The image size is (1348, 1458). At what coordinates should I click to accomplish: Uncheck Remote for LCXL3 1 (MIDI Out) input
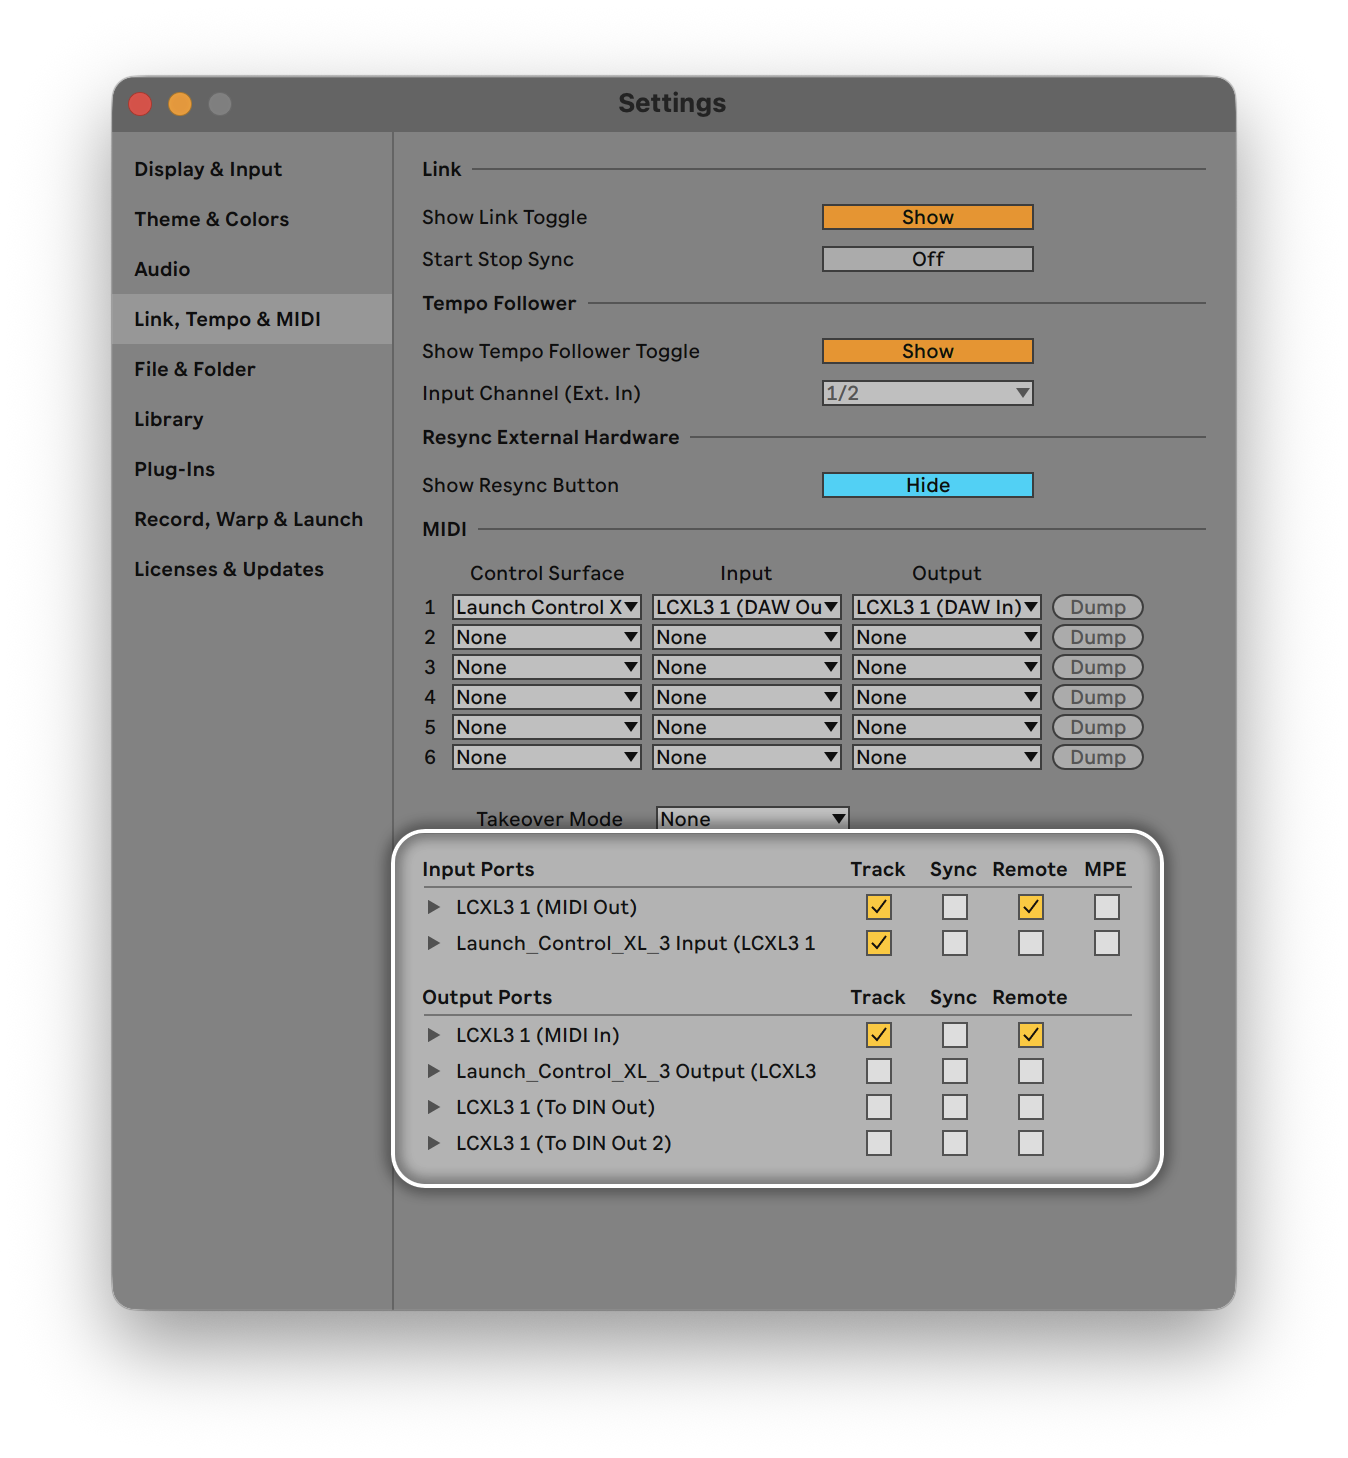[x=1031, y=907]
